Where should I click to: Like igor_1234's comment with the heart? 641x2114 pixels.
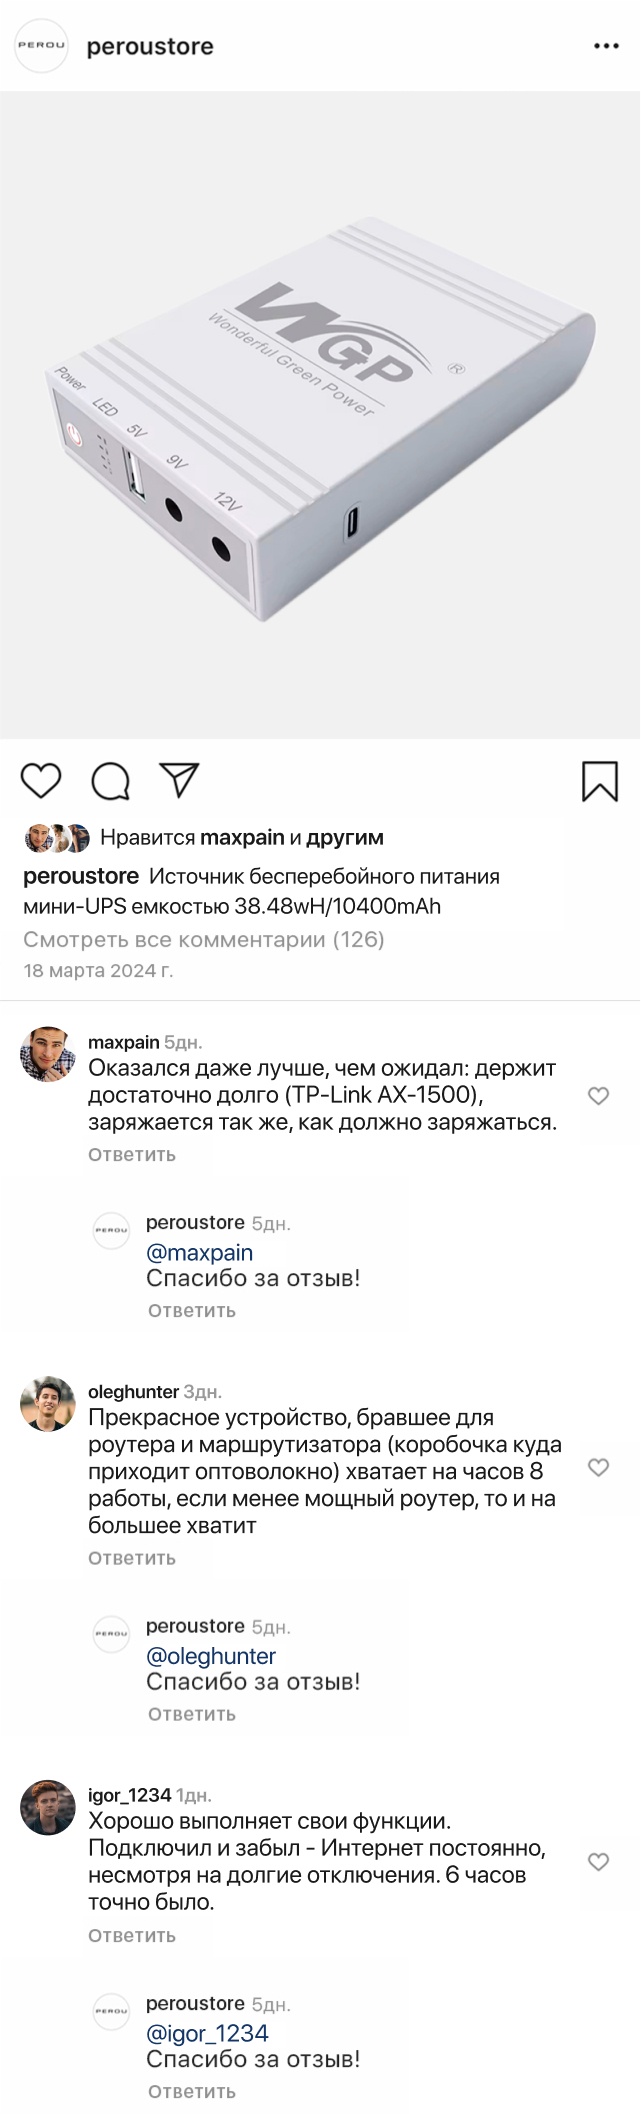tap(598, 1861)
